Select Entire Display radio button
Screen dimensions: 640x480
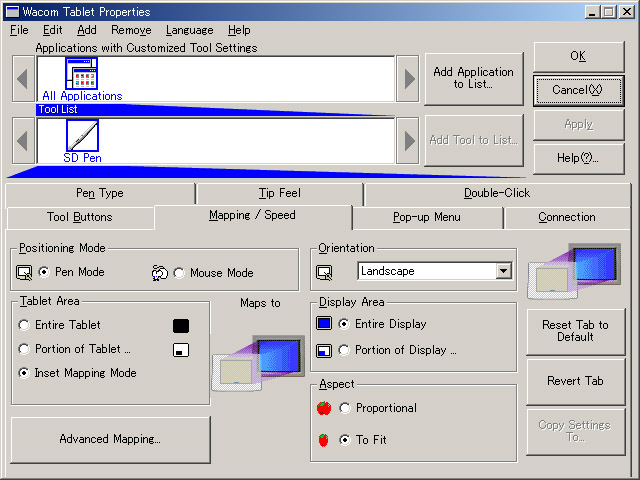[x=344, y=324]
